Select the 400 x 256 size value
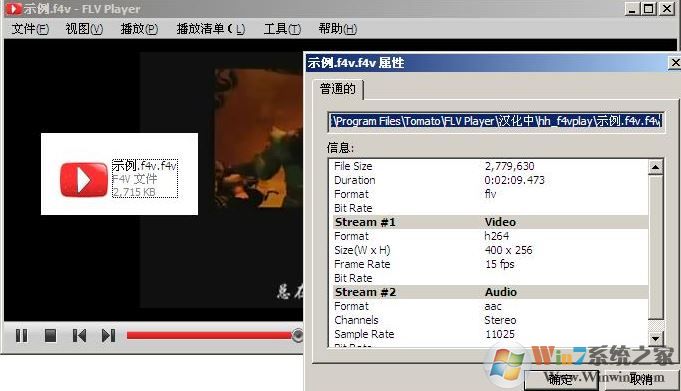 click(508, 250)
